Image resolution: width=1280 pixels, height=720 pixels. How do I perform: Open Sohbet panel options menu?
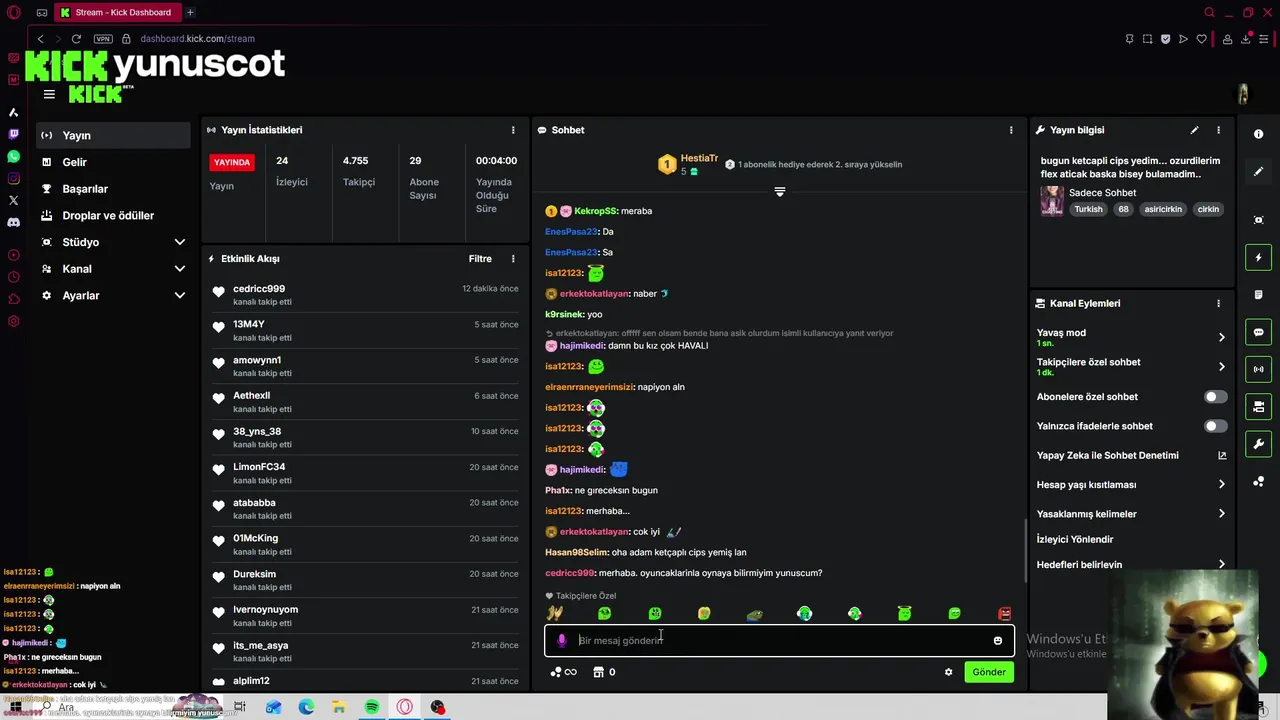1011,130
